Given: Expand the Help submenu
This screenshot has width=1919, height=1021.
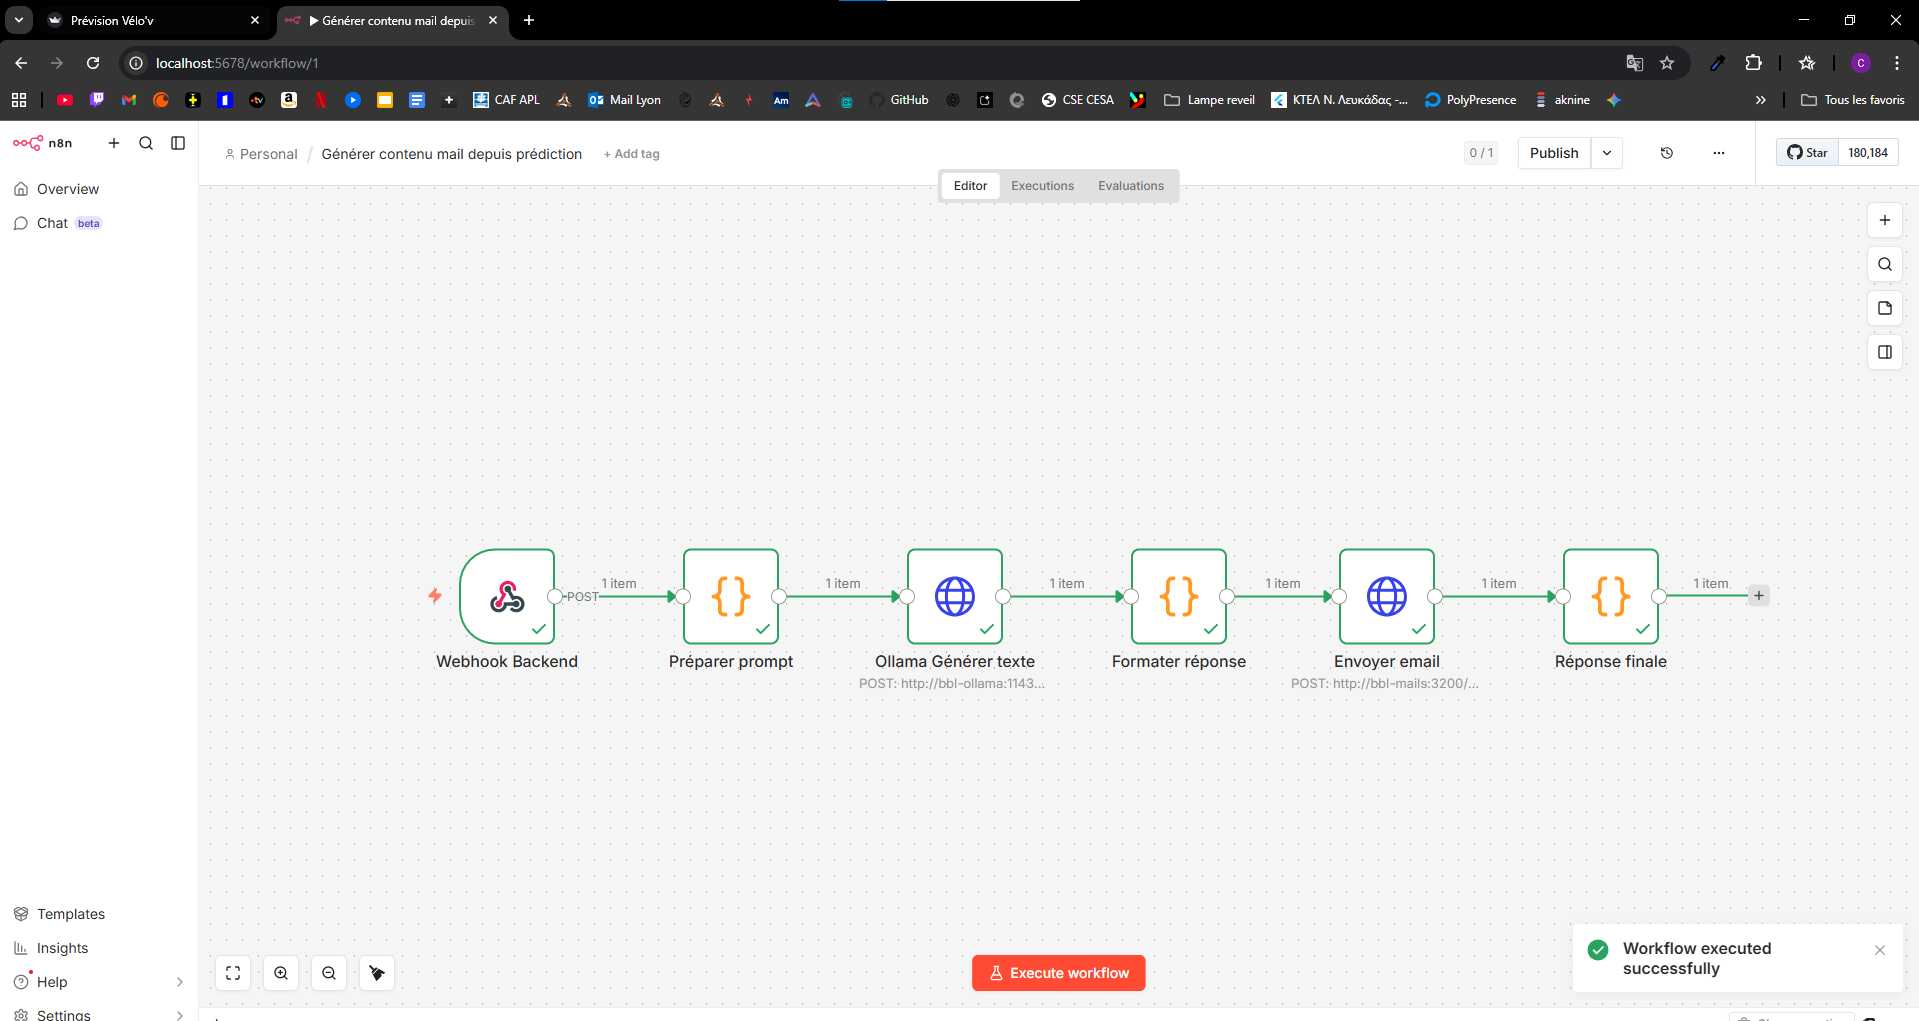Looking at the screenshot, I should (179, 982).
